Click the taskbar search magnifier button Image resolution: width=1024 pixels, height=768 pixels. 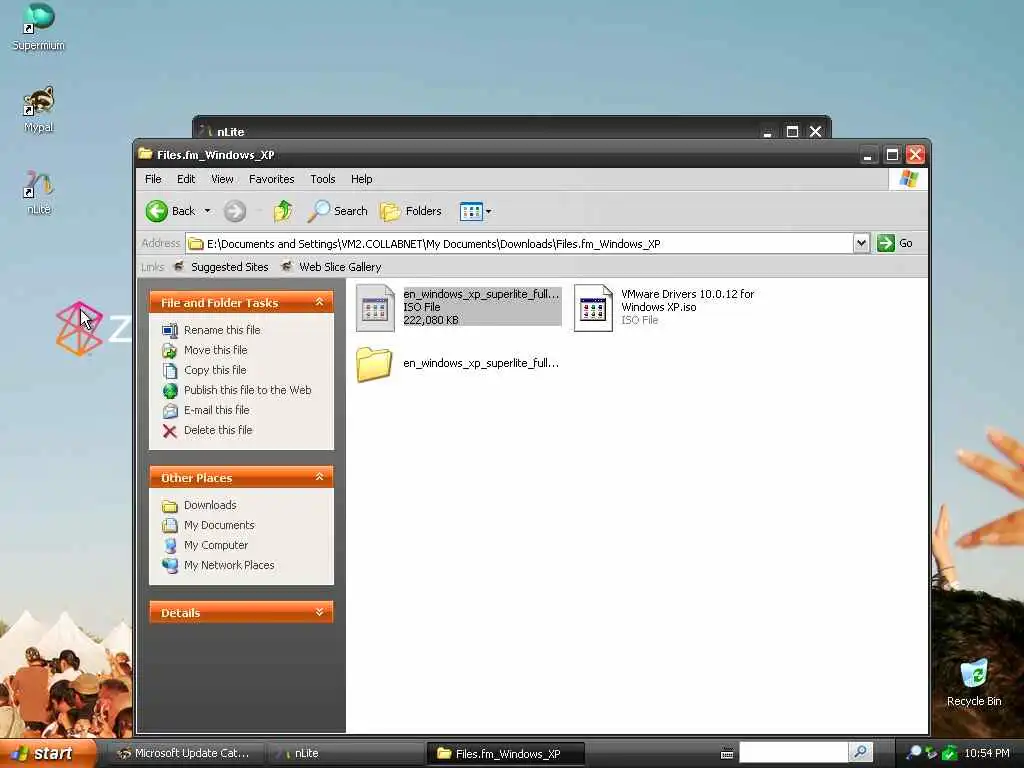861,752
